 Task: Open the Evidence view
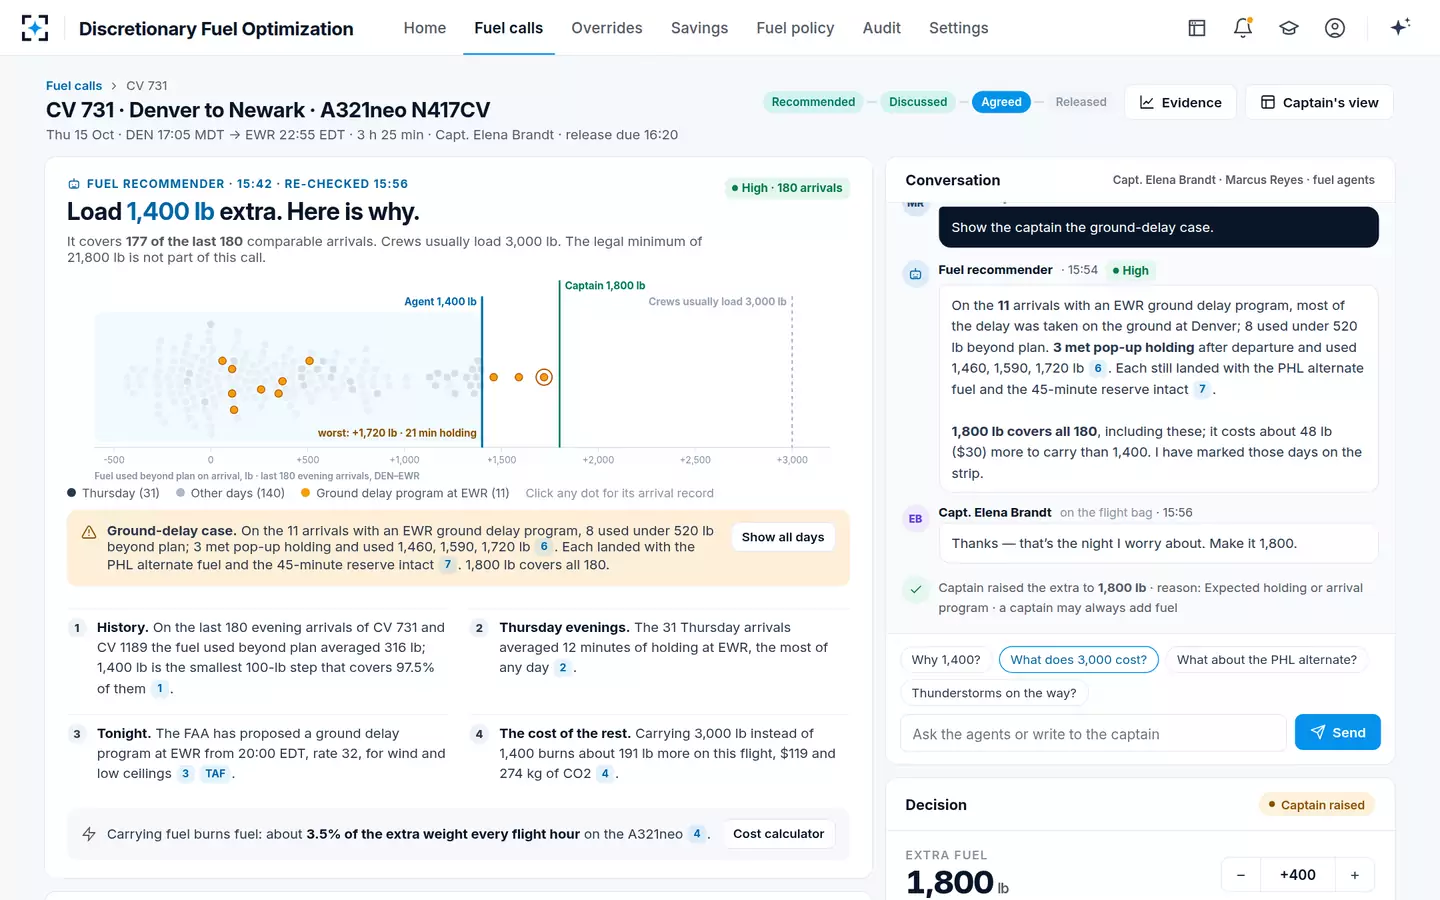[1180, 102]
